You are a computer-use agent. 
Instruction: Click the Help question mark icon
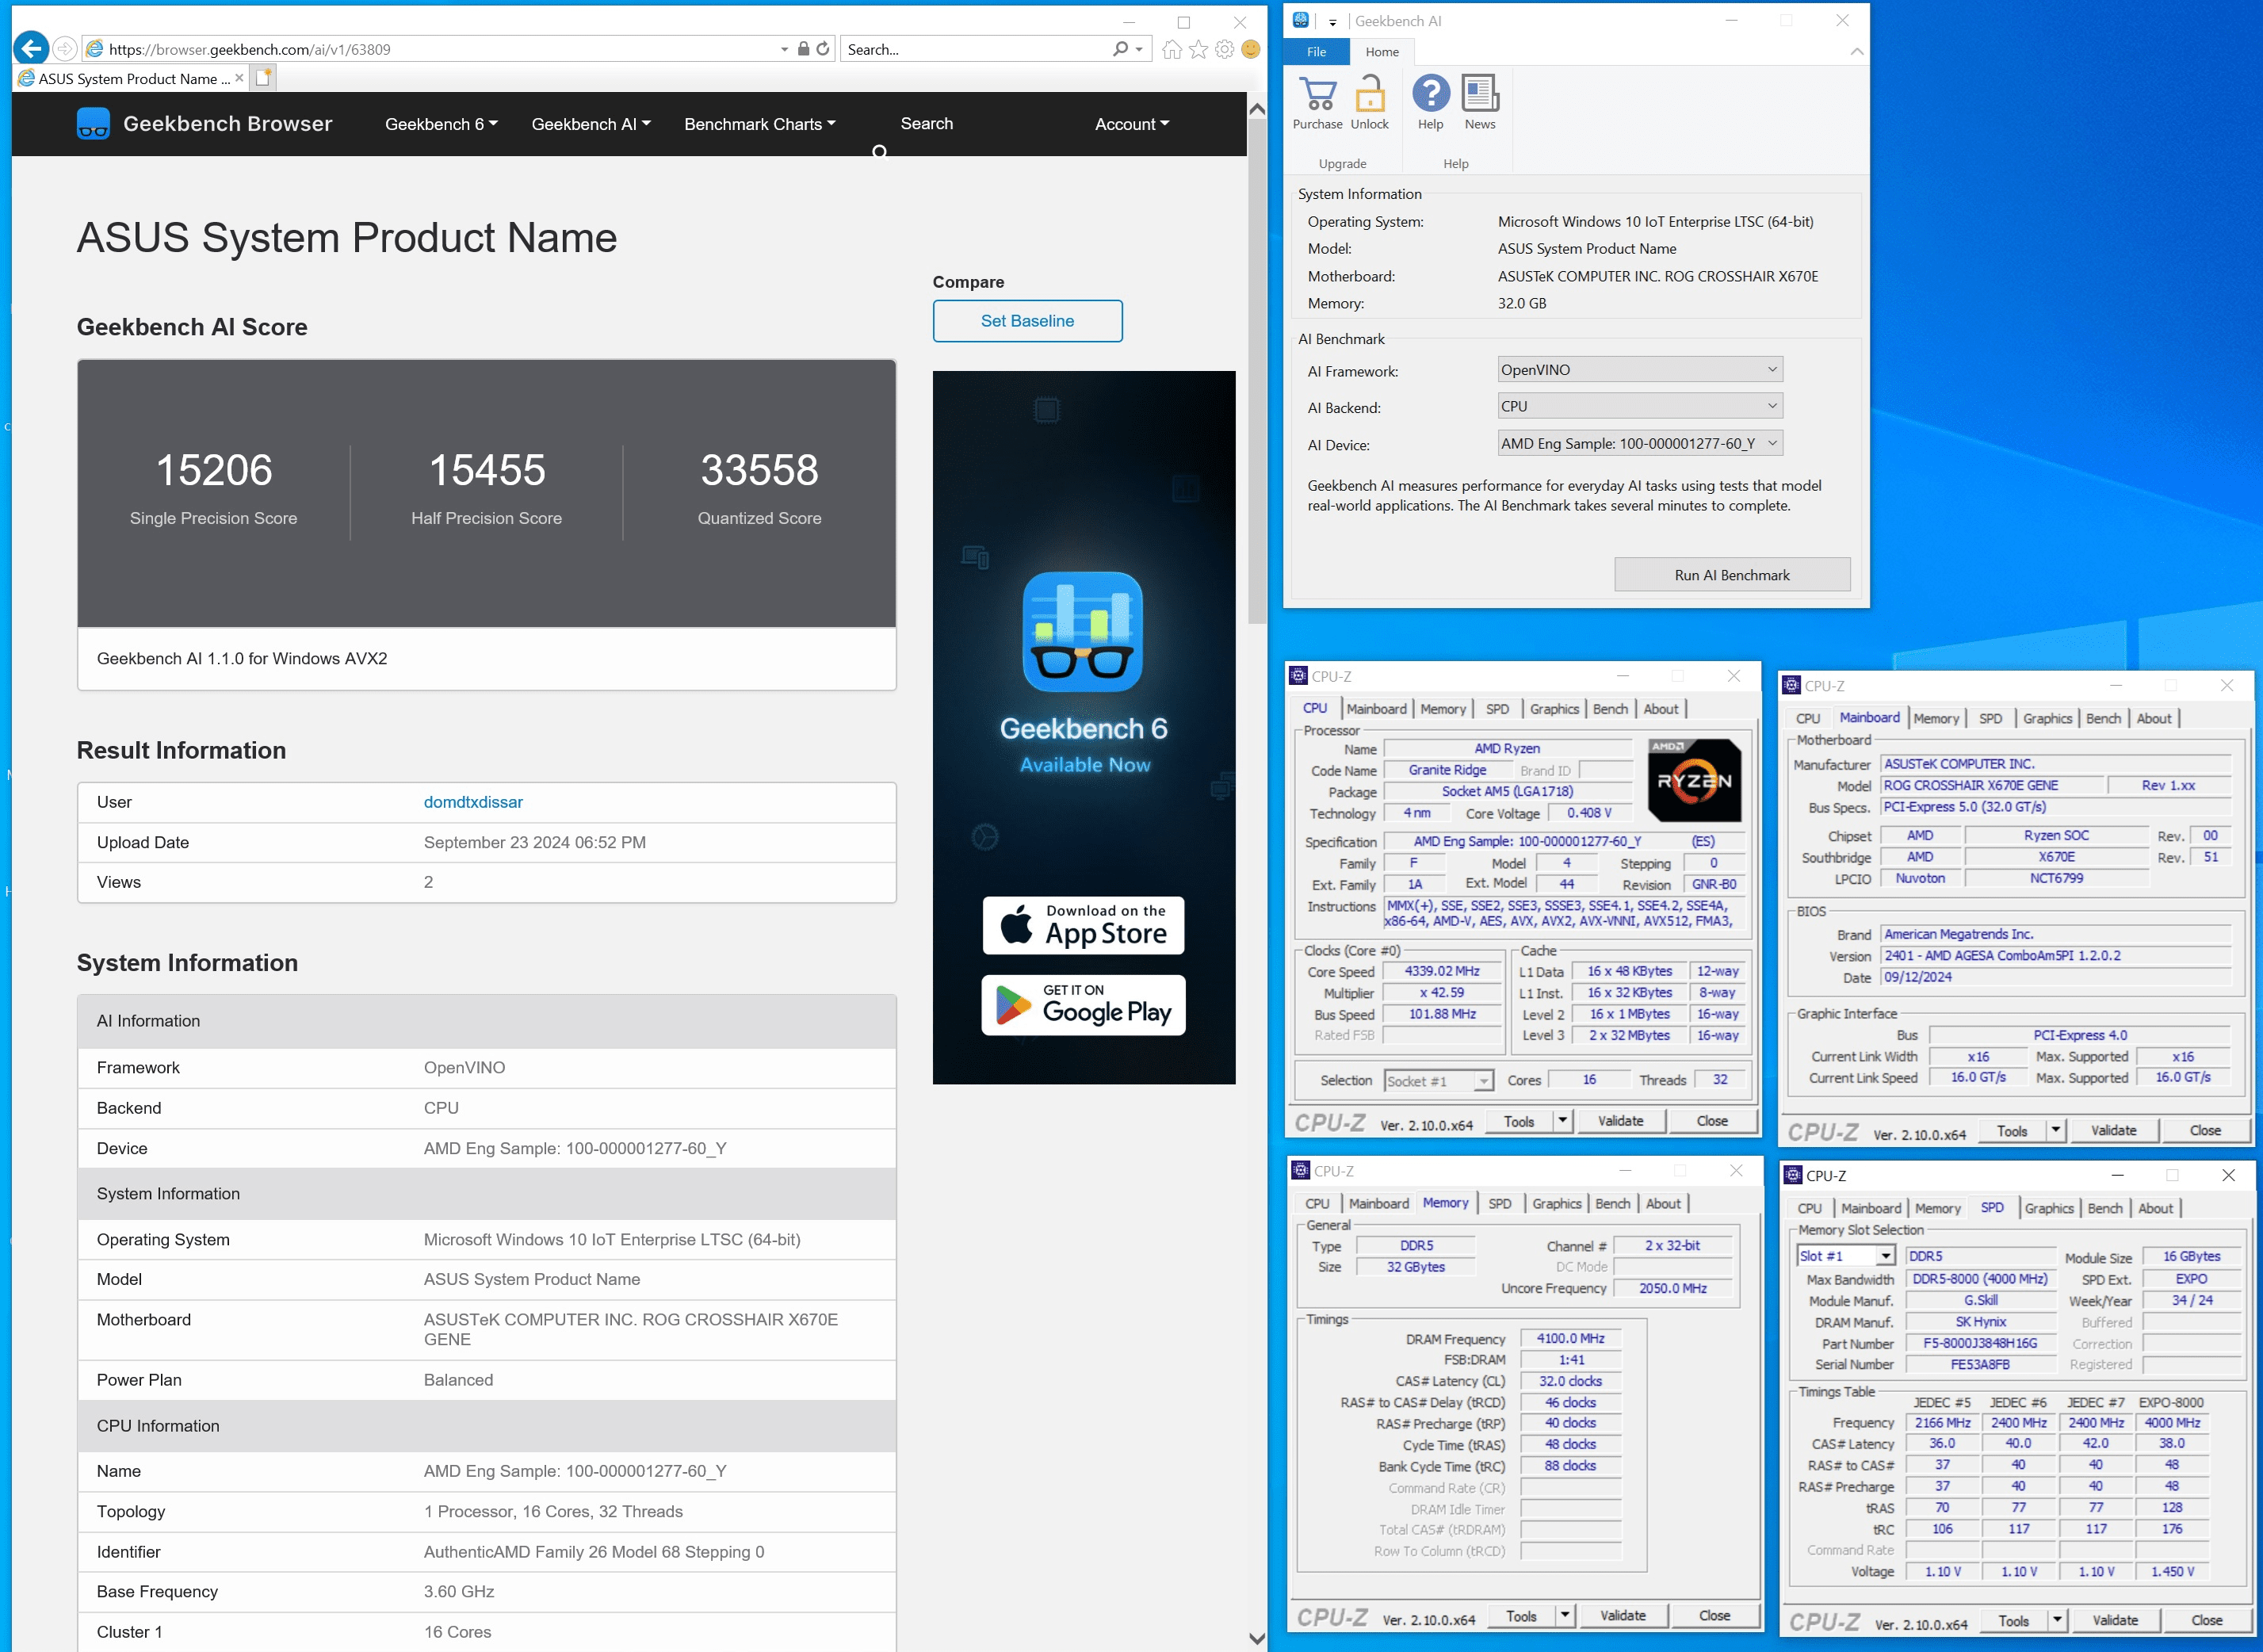(x=1430, y=93)
